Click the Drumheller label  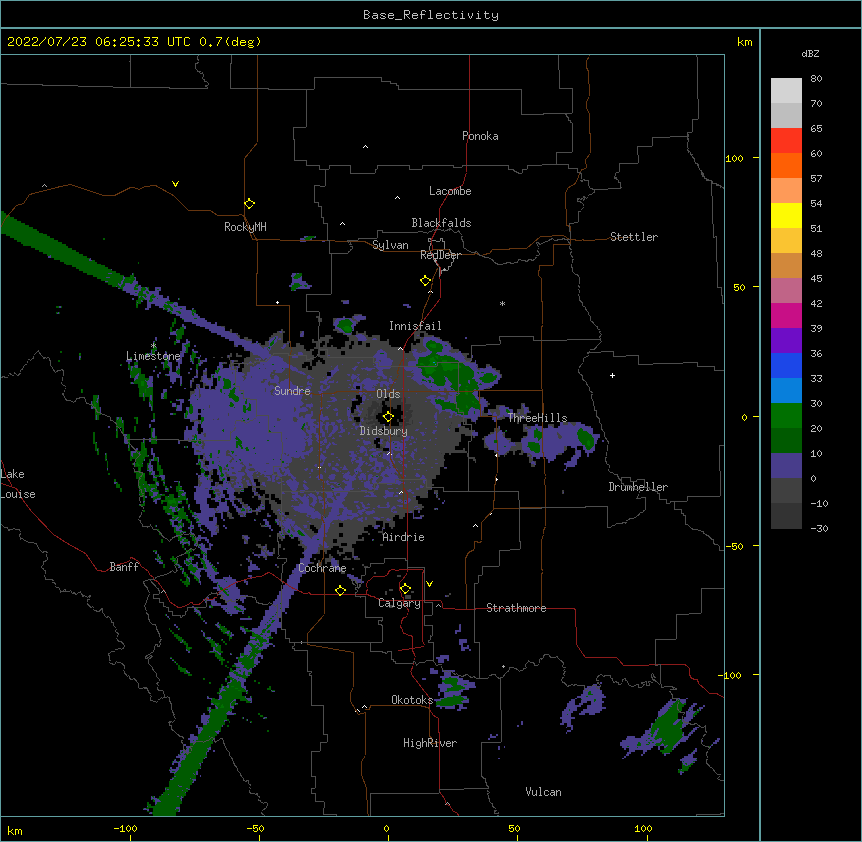coord(638,487)
